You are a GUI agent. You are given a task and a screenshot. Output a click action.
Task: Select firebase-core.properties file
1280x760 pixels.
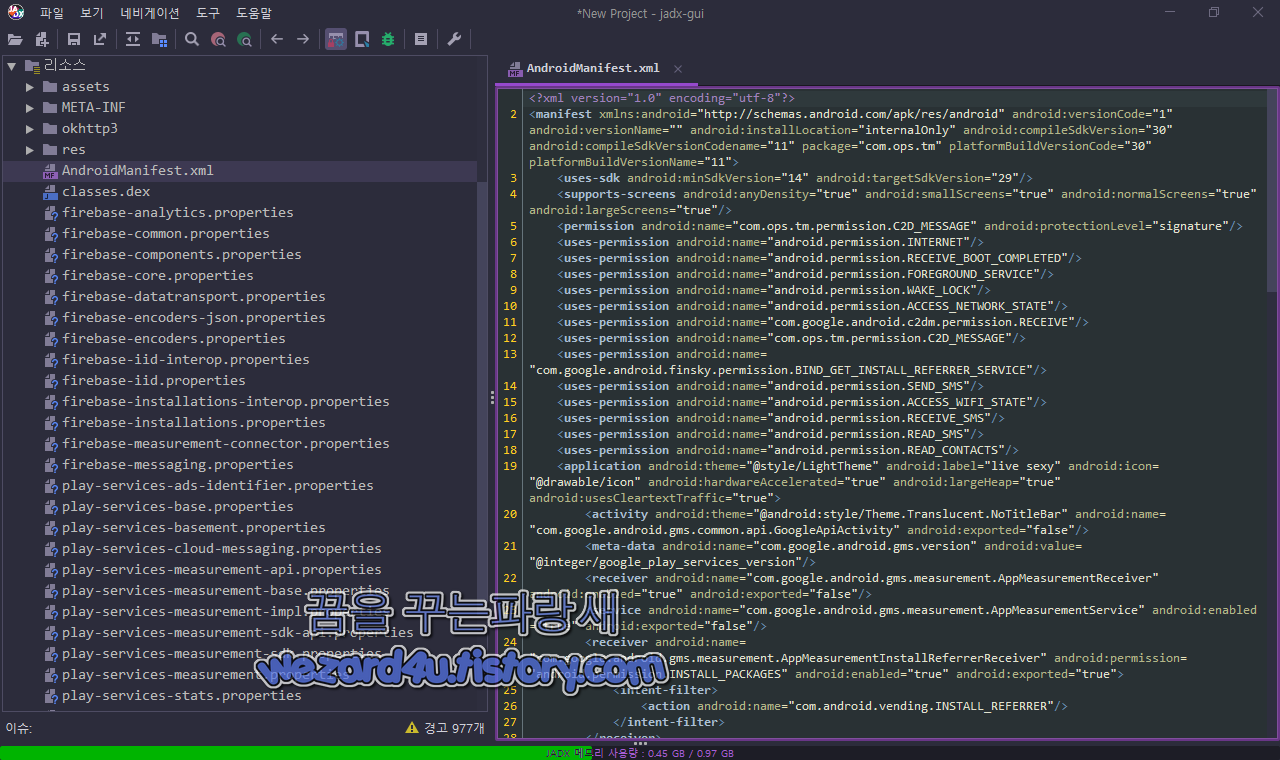(158, 276)
